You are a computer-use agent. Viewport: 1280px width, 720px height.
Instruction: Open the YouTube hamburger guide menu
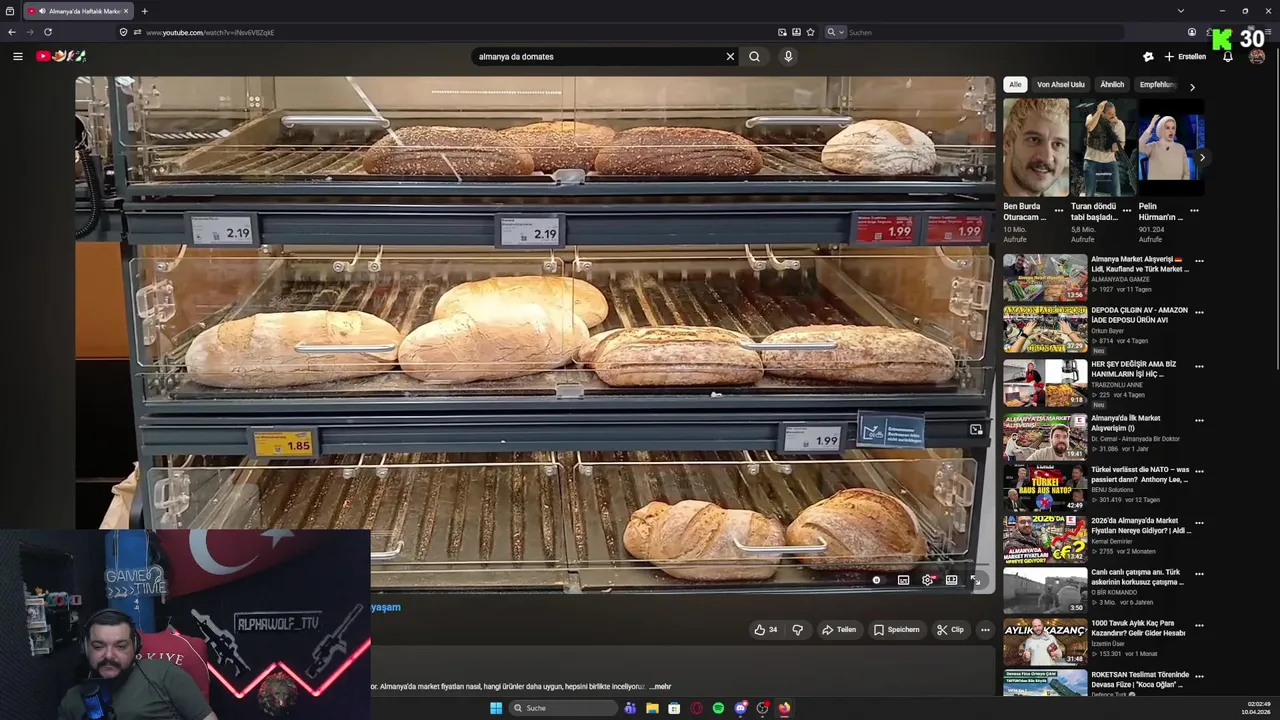point(17,57)
